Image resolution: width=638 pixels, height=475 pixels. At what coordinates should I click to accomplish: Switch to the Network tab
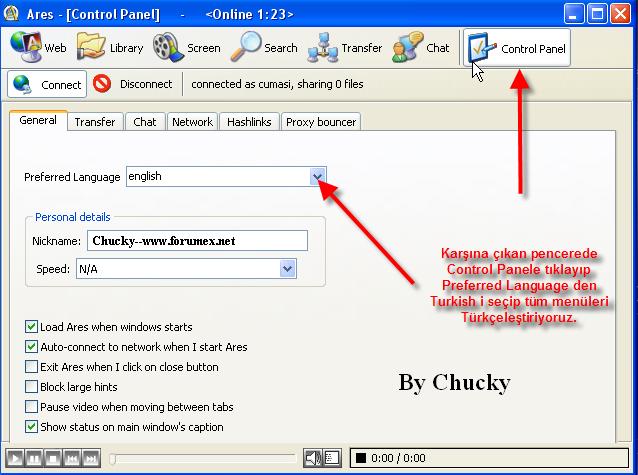tap(192, 122)
